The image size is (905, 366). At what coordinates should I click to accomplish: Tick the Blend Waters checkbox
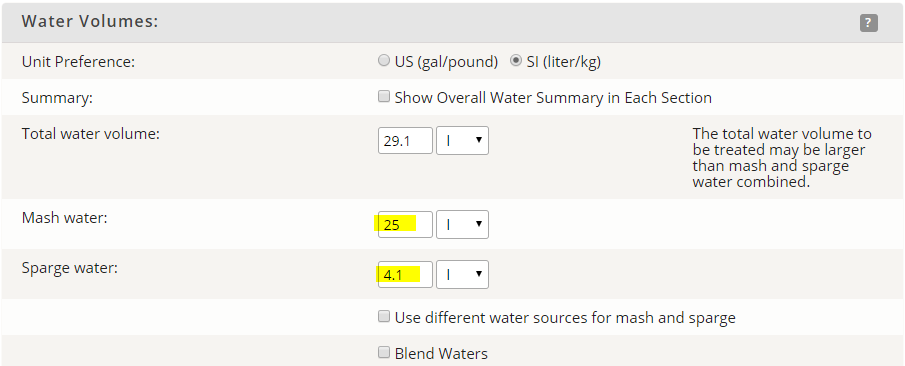point(384,352)
